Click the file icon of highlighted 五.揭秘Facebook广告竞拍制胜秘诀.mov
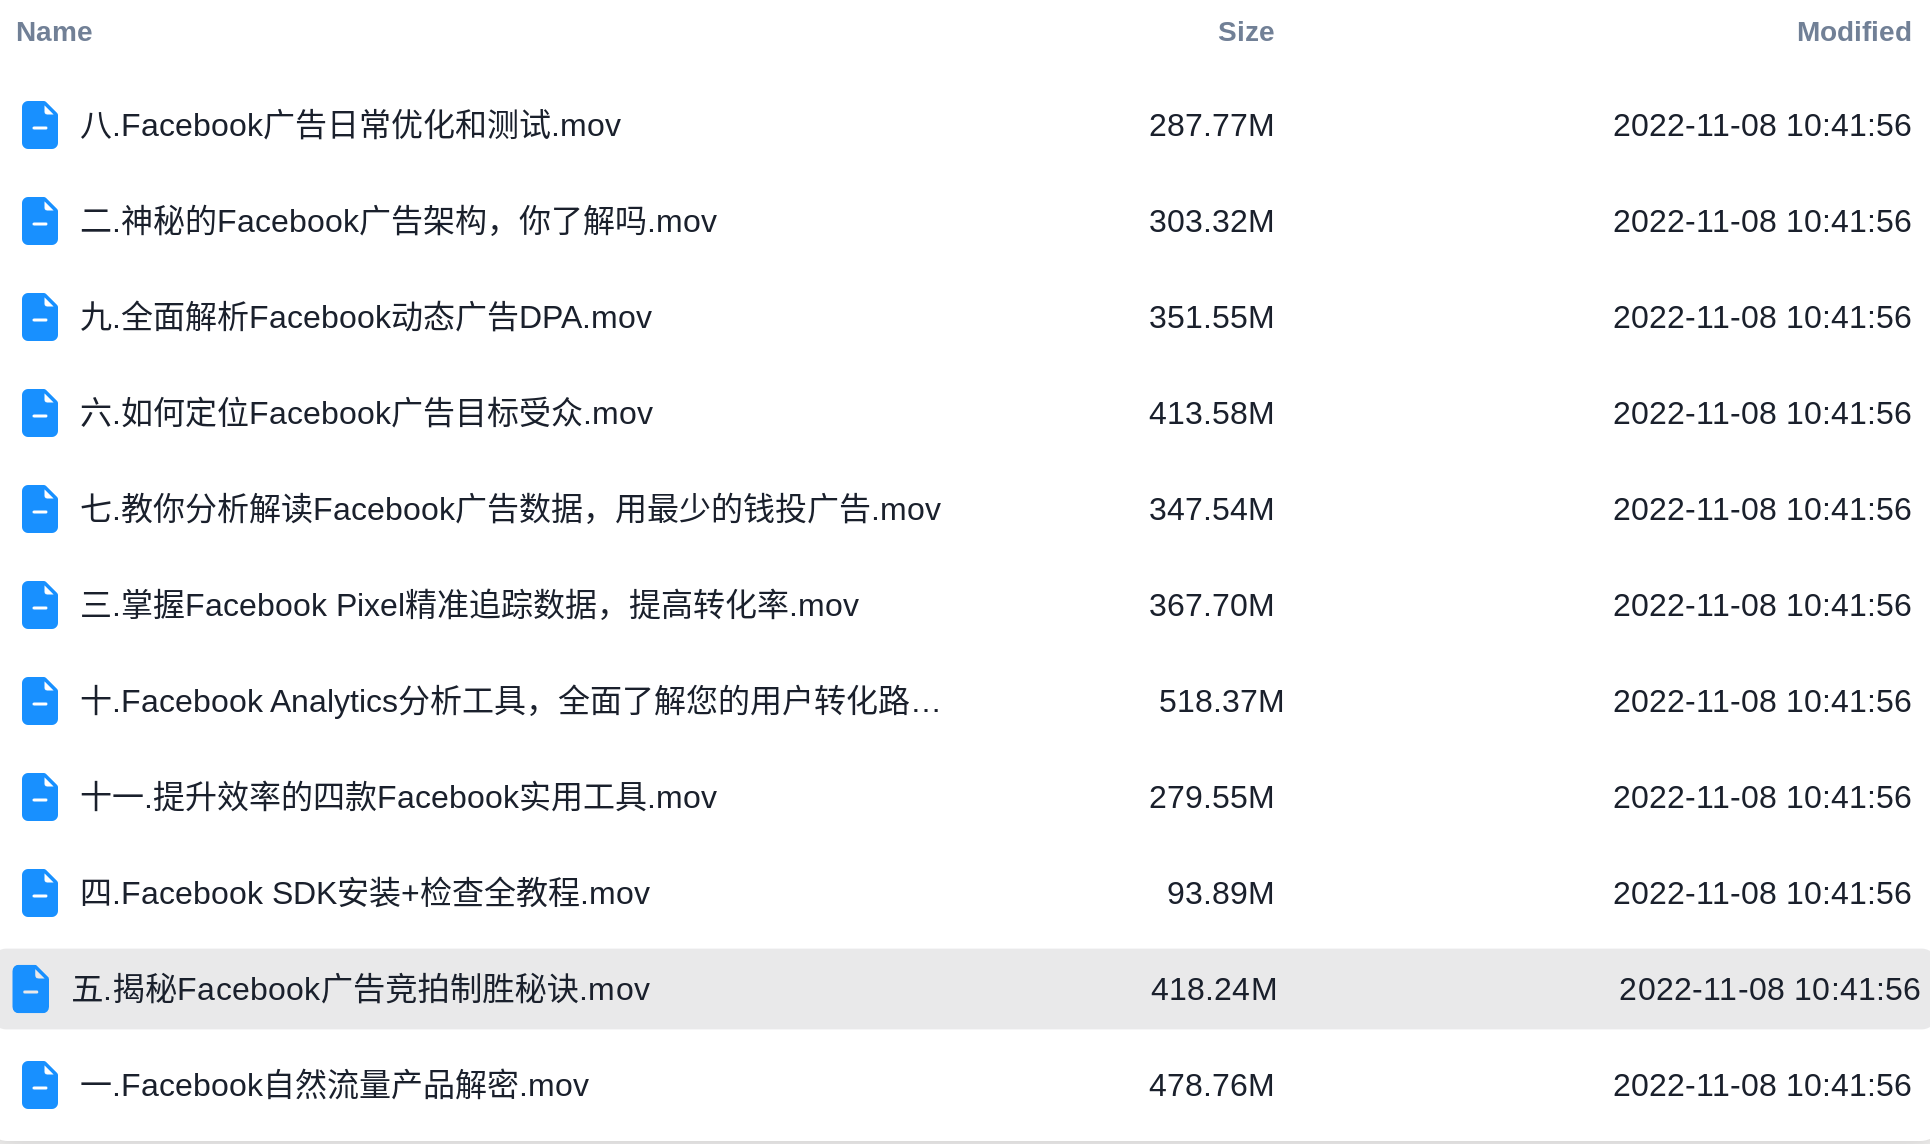 point(31,989)
